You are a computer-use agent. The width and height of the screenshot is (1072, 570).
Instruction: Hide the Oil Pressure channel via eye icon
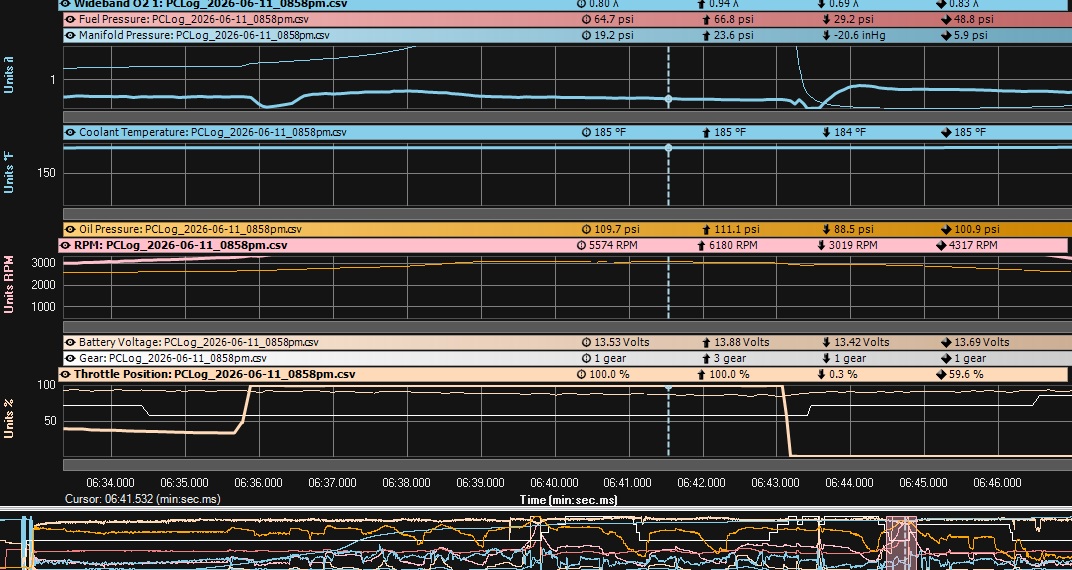pos(70,229)
